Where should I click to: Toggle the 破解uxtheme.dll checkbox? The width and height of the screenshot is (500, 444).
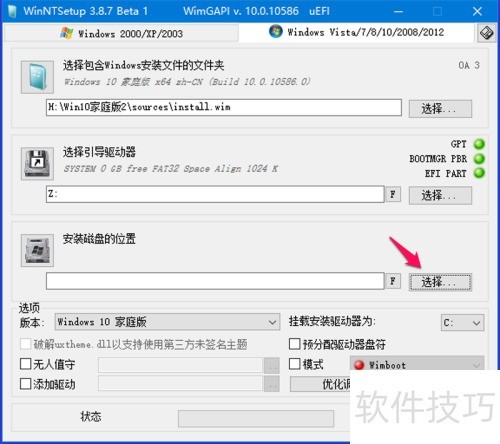click(26, 344)
